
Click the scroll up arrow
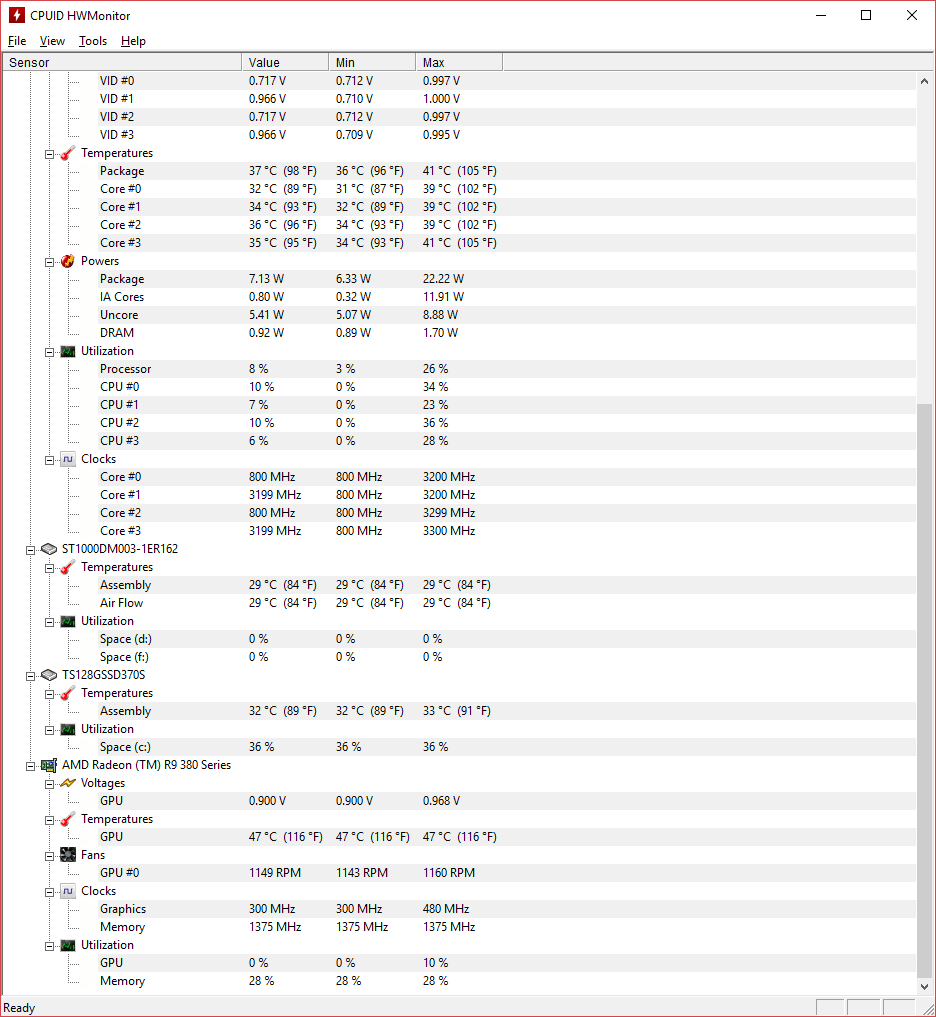pos(924,81)
